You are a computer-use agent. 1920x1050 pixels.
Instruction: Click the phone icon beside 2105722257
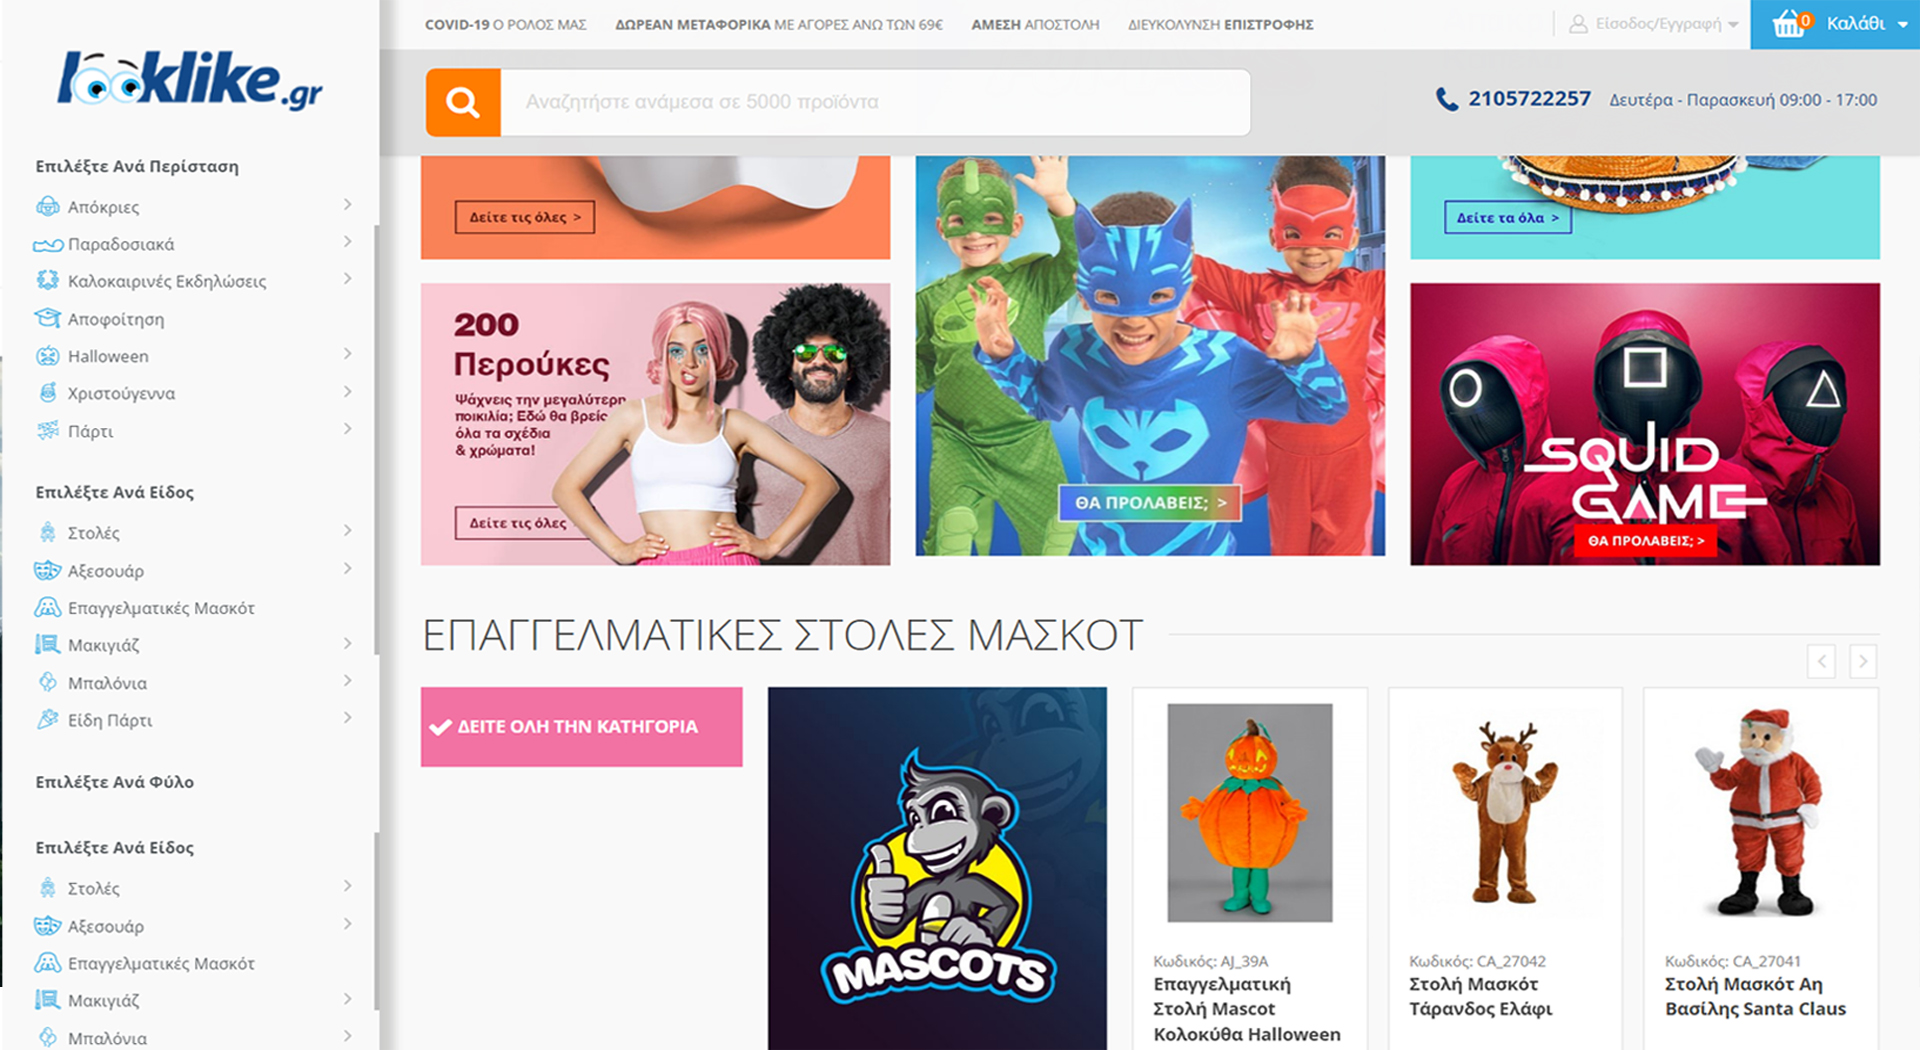click(1446, 99)
